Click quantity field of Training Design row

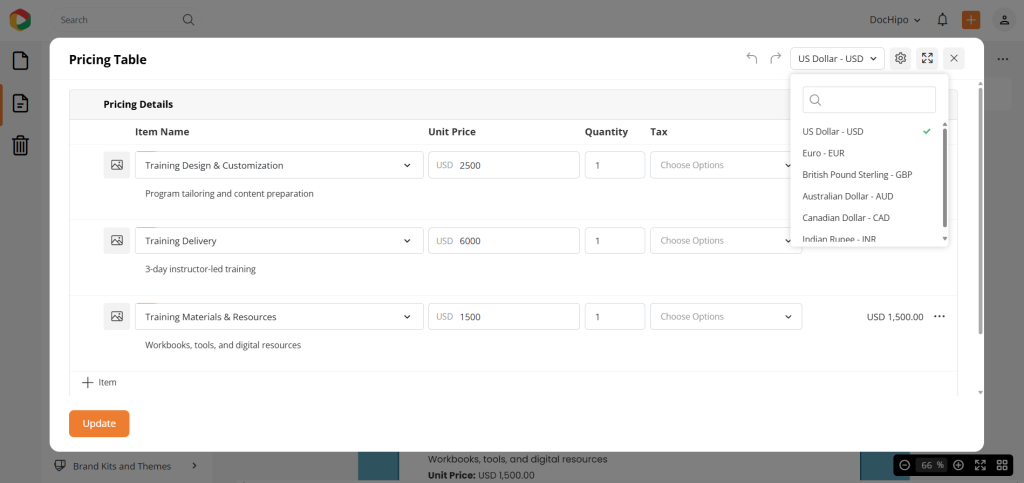click(x=615, y=165)
